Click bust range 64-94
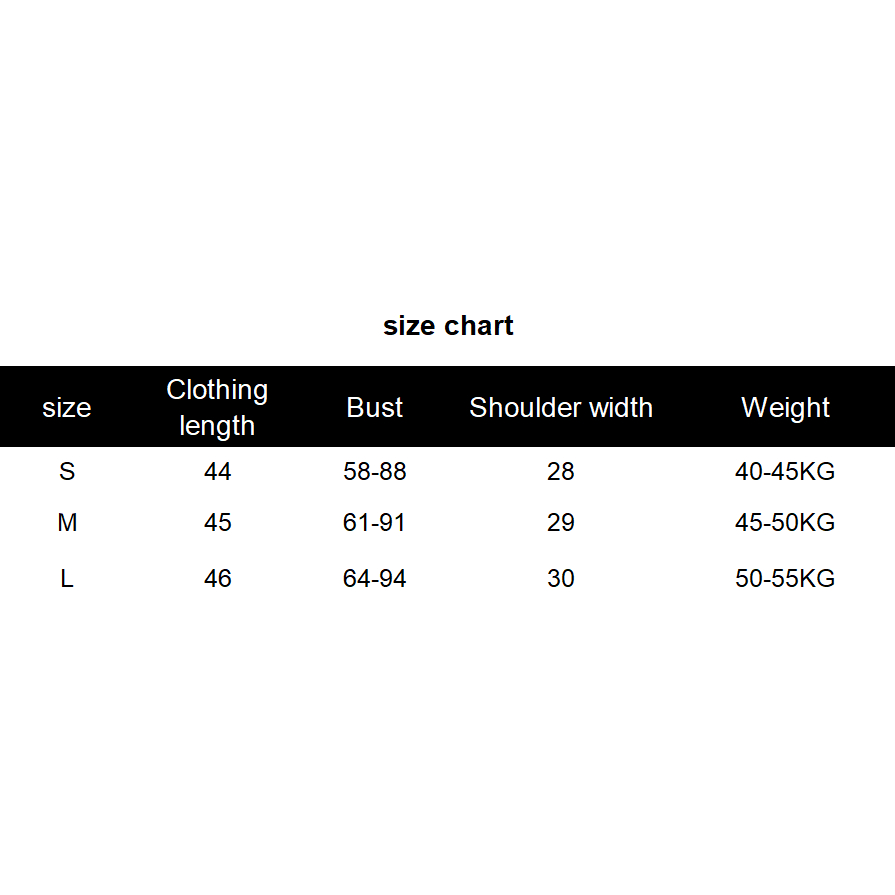The image size is (895, 895). coord(375,579)
